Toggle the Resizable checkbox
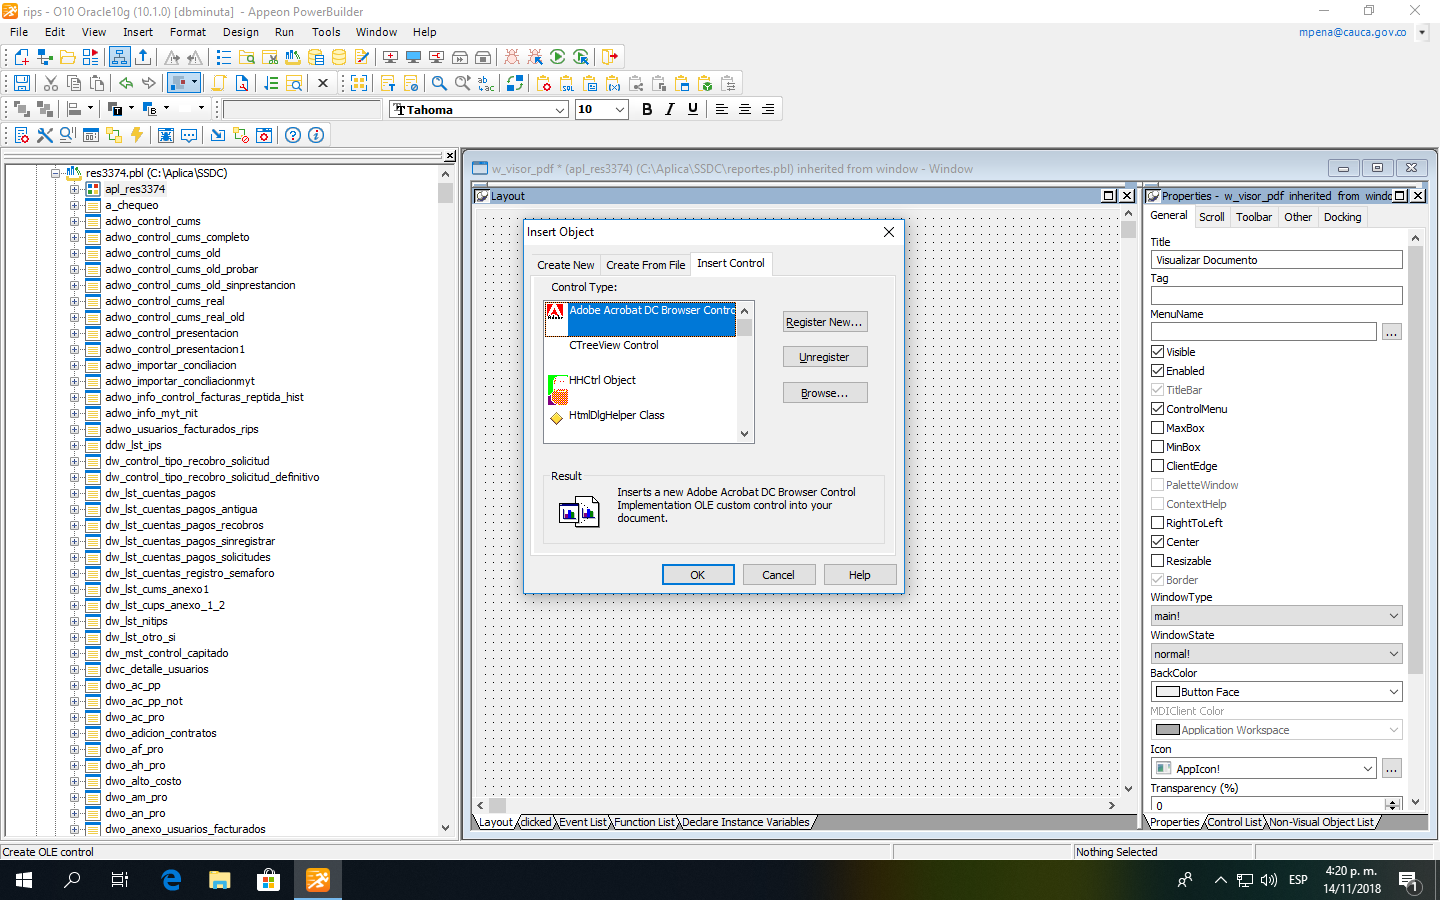 (x=1157, y=561)
